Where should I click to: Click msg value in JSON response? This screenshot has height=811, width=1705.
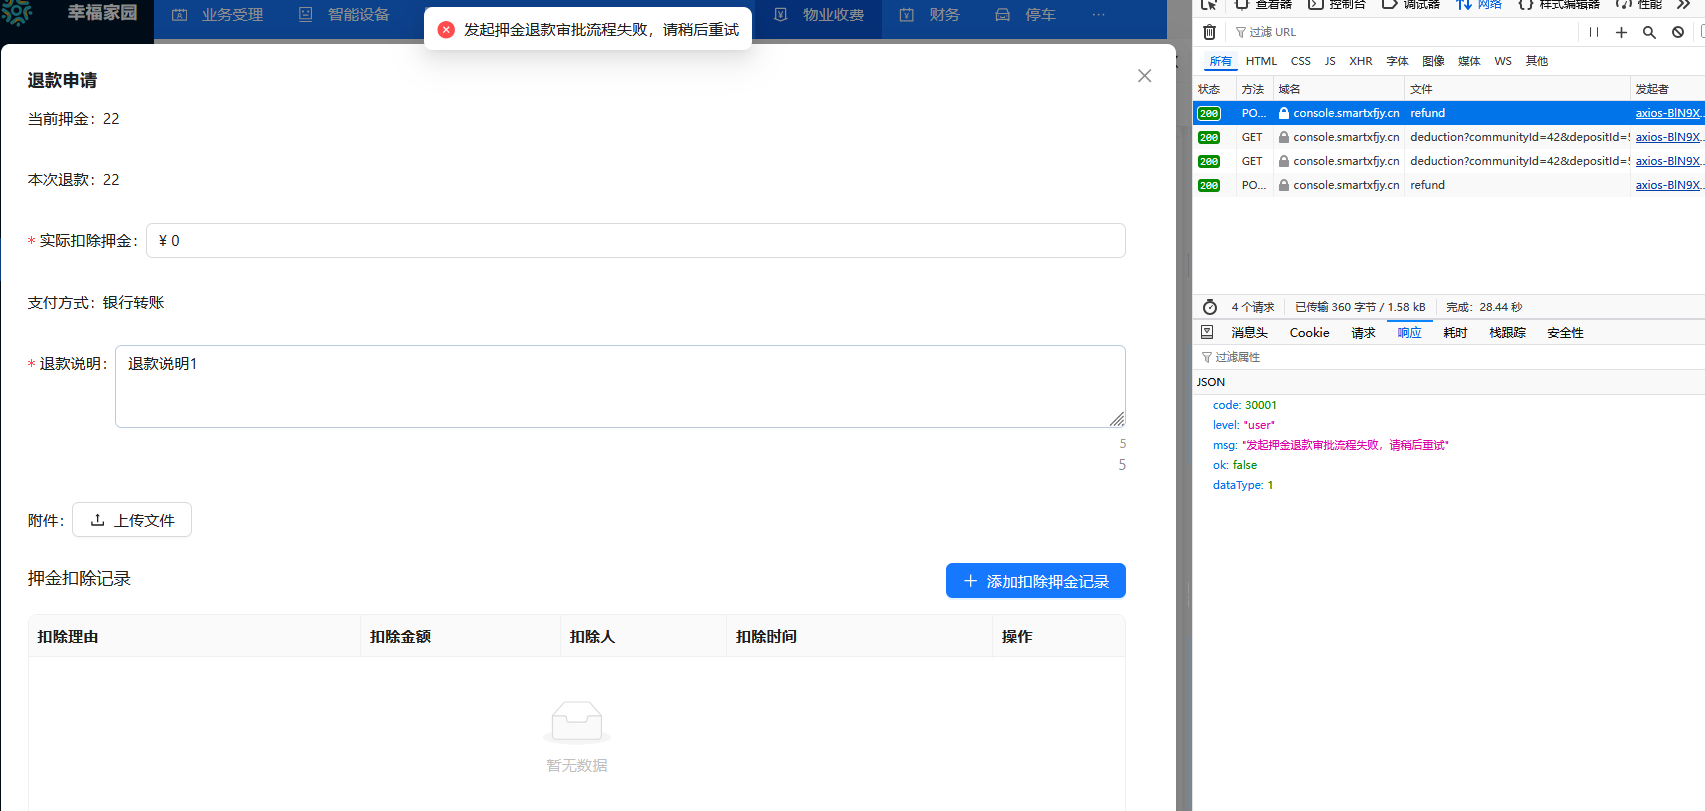click(x=1345, y=445)
